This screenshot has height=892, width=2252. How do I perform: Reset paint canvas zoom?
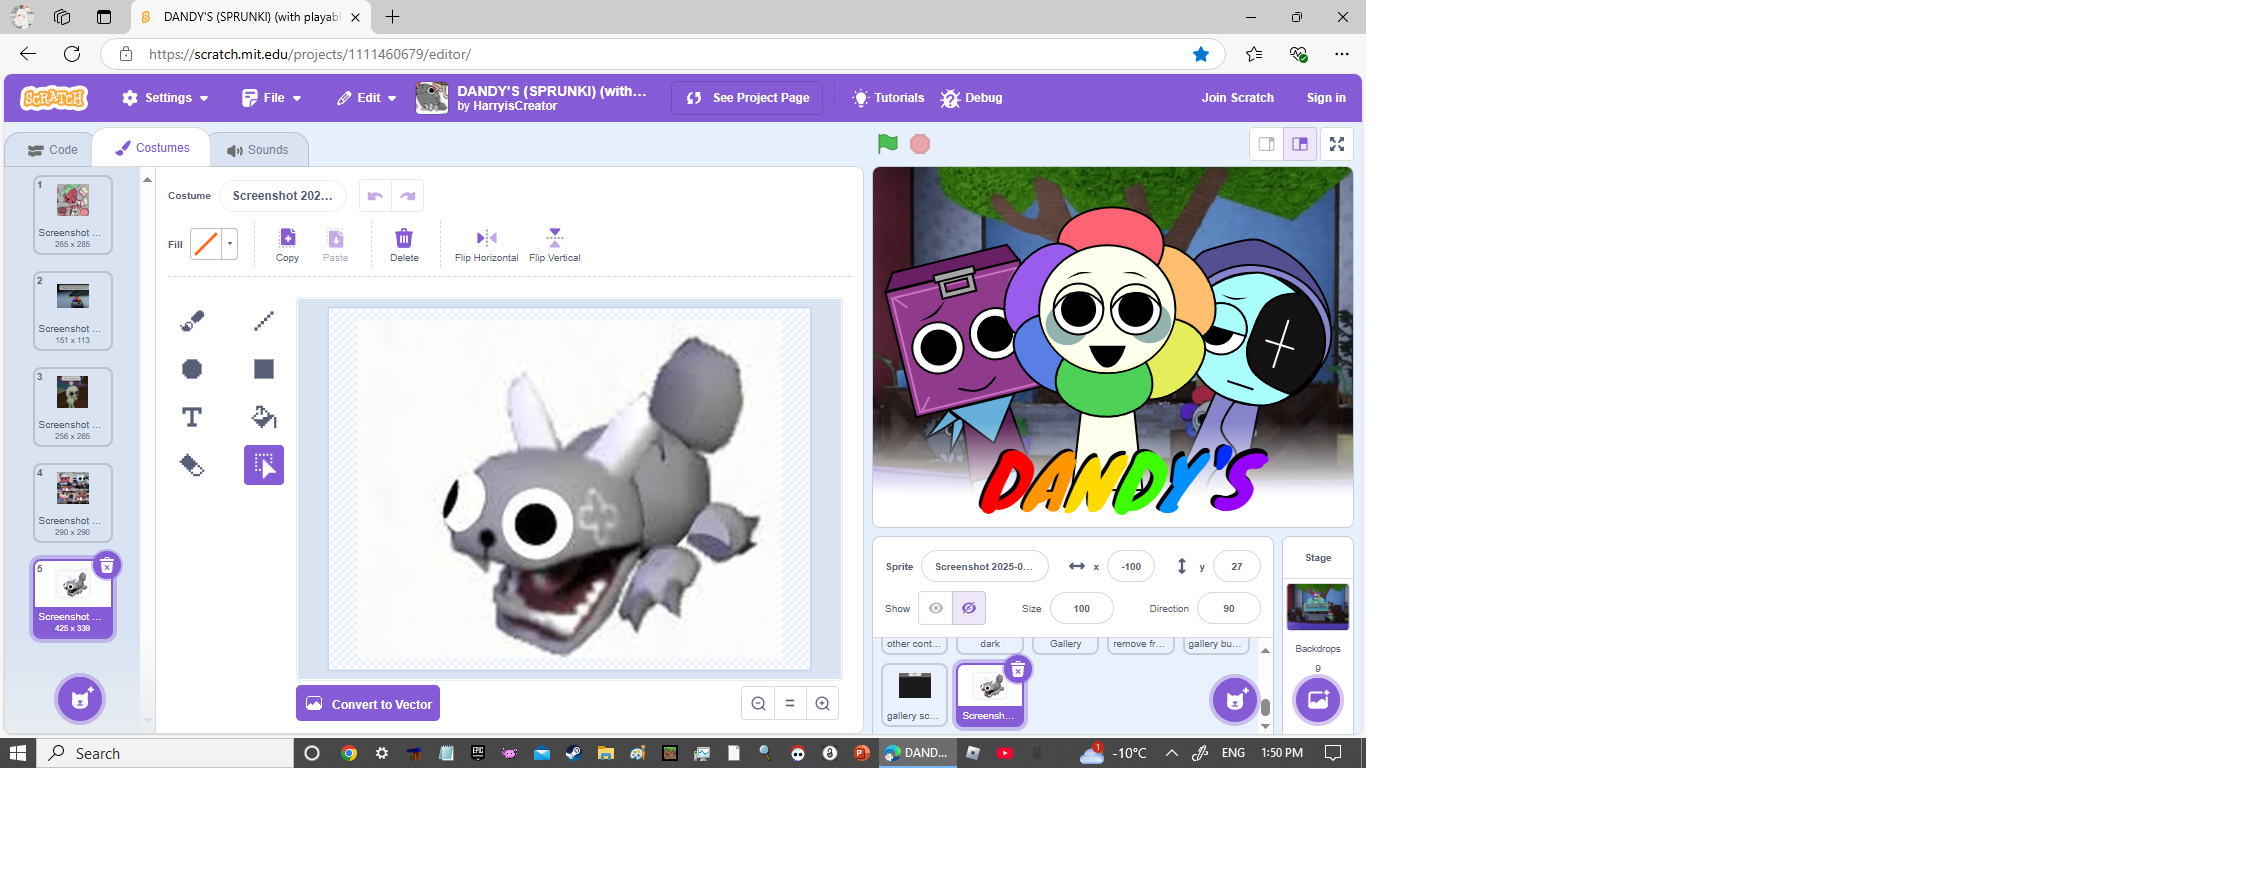tap(790, 704)
